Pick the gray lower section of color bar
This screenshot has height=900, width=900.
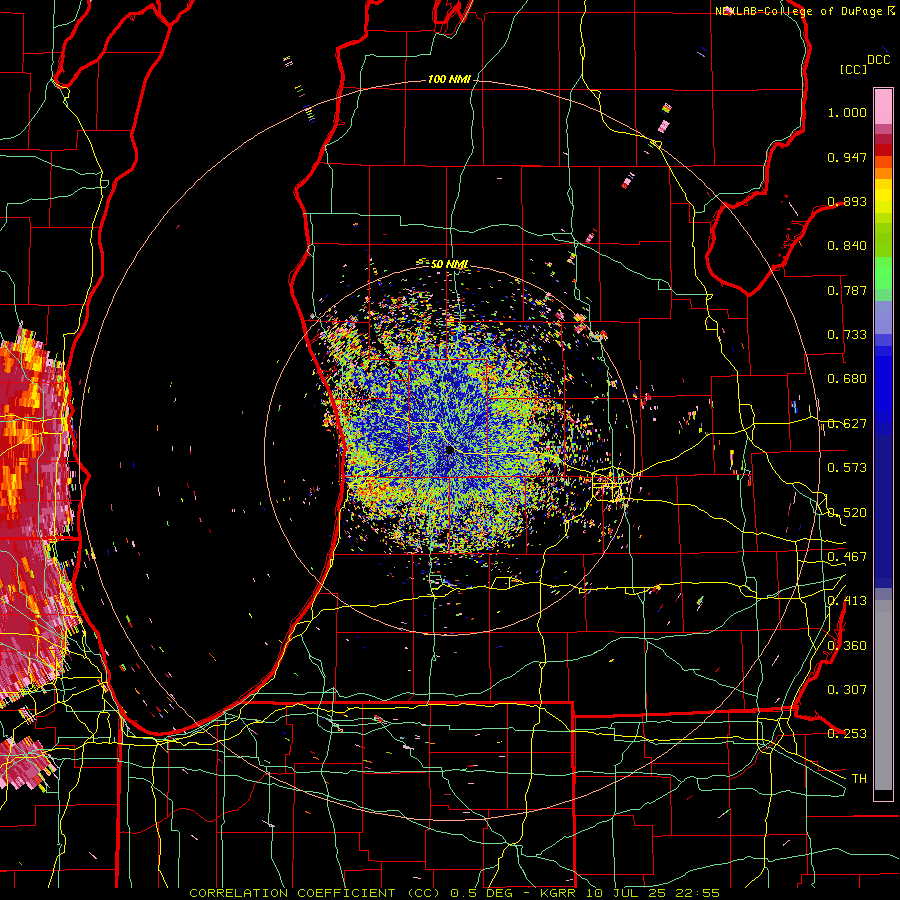(883, 695)
